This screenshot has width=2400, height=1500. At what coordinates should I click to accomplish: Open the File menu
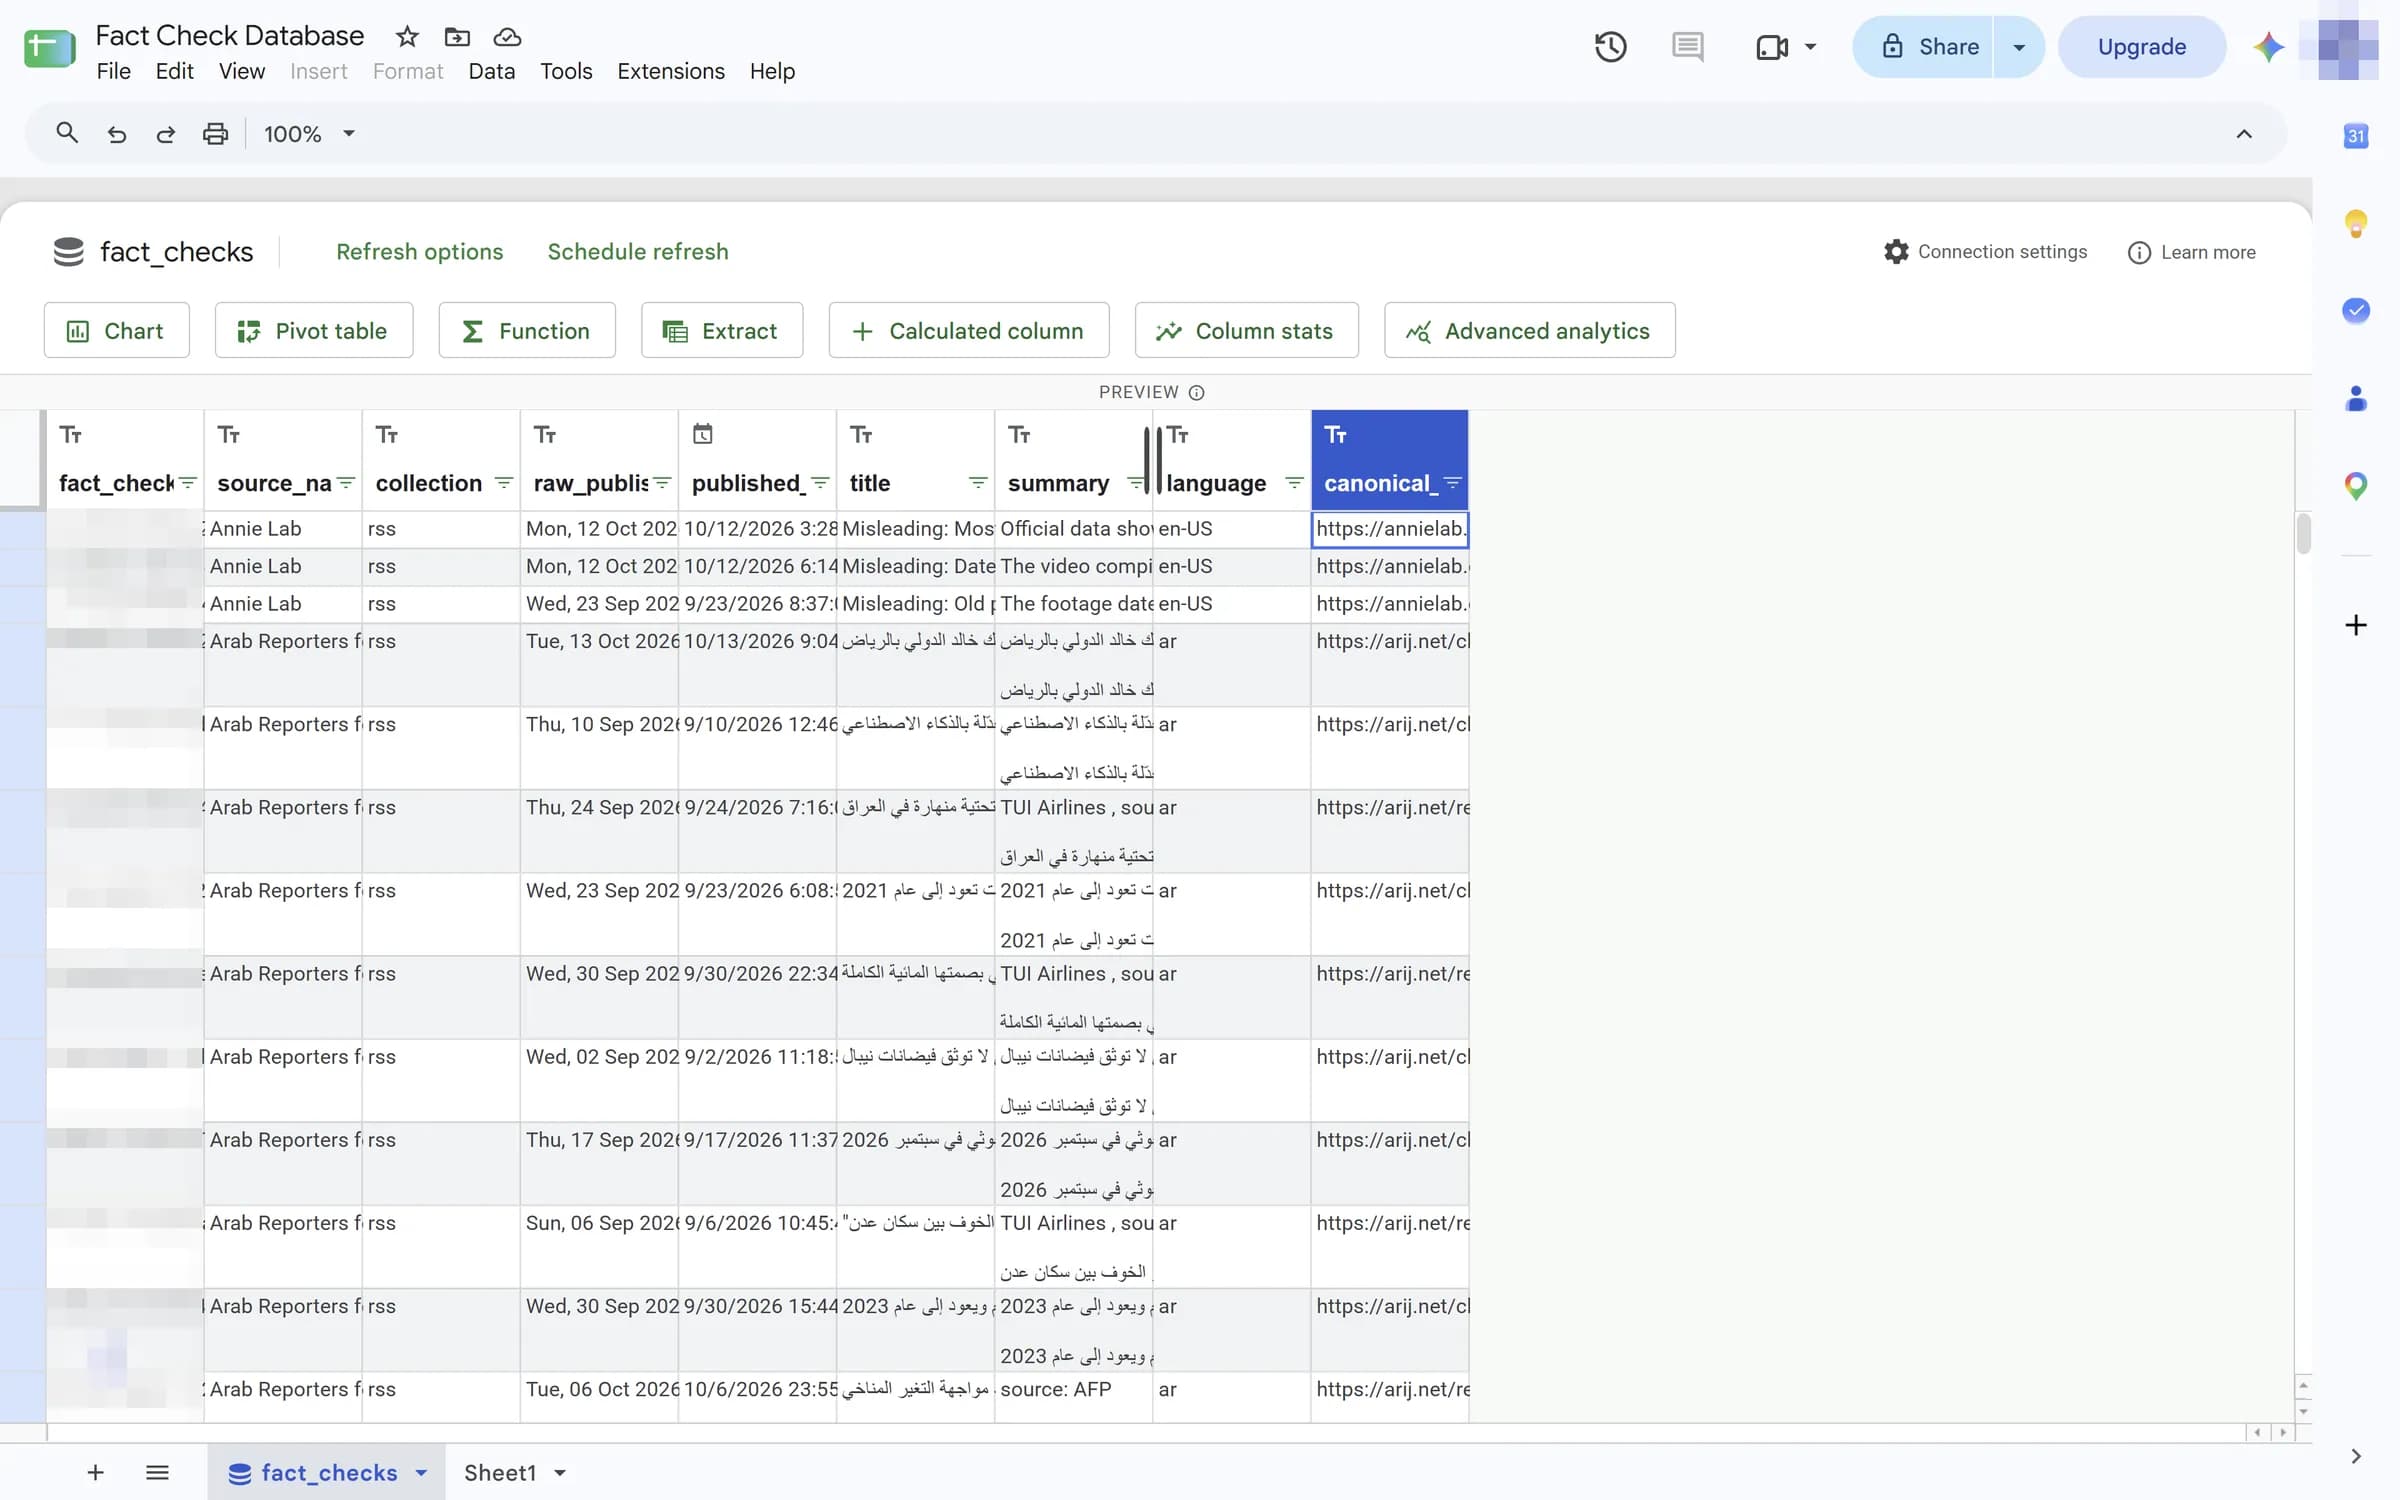[x=113, y=71]
